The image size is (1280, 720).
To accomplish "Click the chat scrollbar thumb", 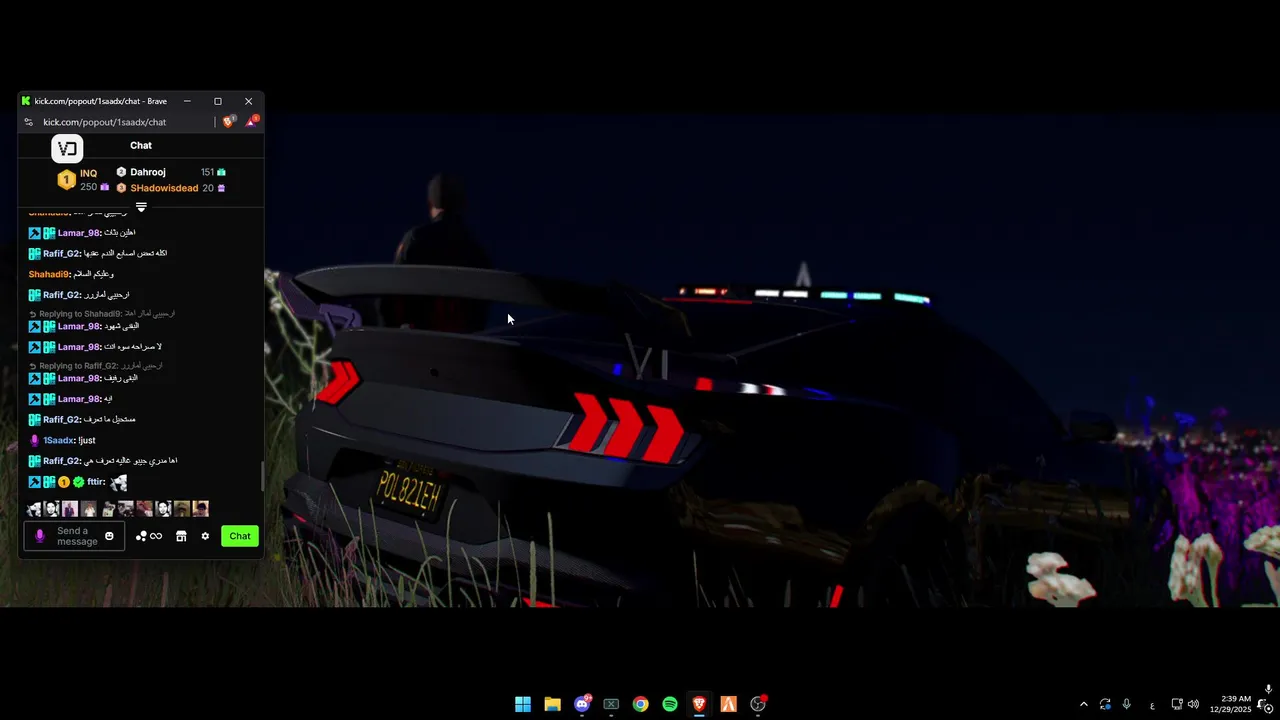I will [x=262, y=476].
